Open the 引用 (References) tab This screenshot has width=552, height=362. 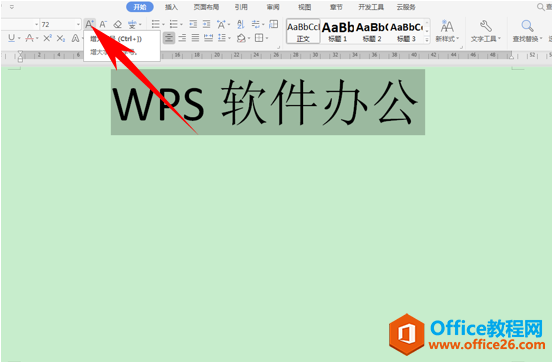(241, 7)
